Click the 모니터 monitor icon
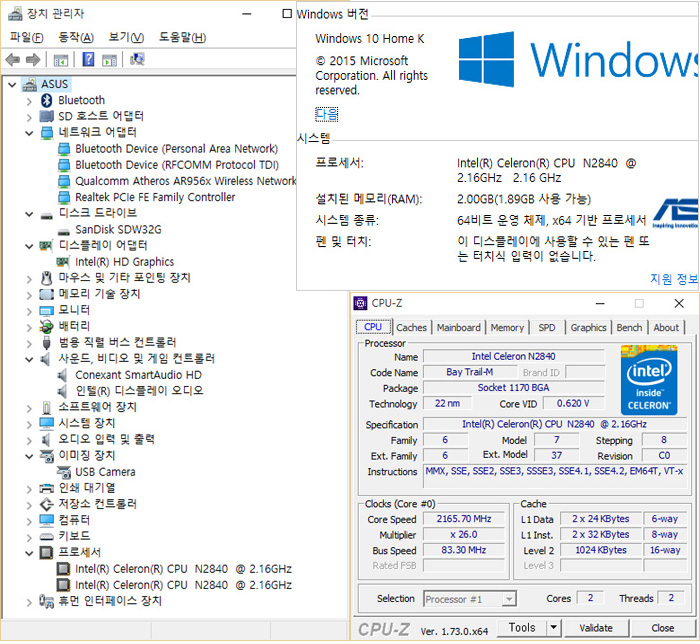Image resolution: width=700 pixels, height=644 pixels. pyautogui.click(x=46, y=311)
